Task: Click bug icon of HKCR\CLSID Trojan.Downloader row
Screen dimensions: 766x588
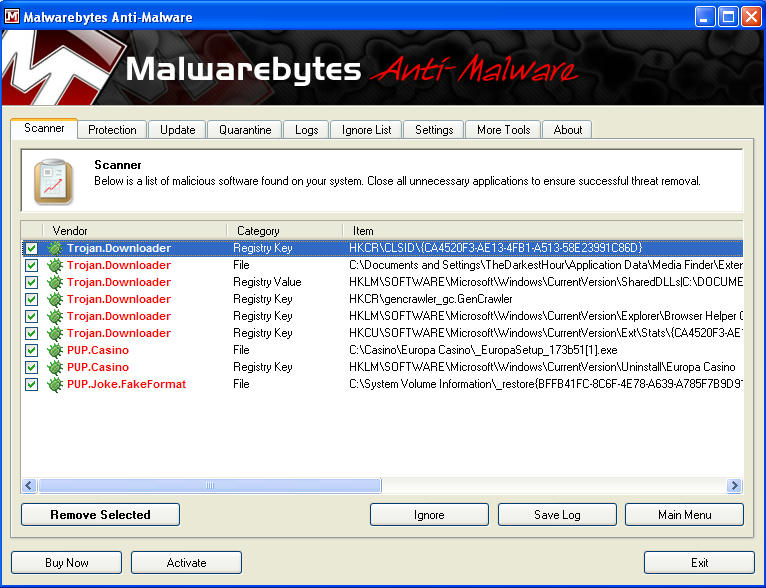Action: (x=55, y=248)
